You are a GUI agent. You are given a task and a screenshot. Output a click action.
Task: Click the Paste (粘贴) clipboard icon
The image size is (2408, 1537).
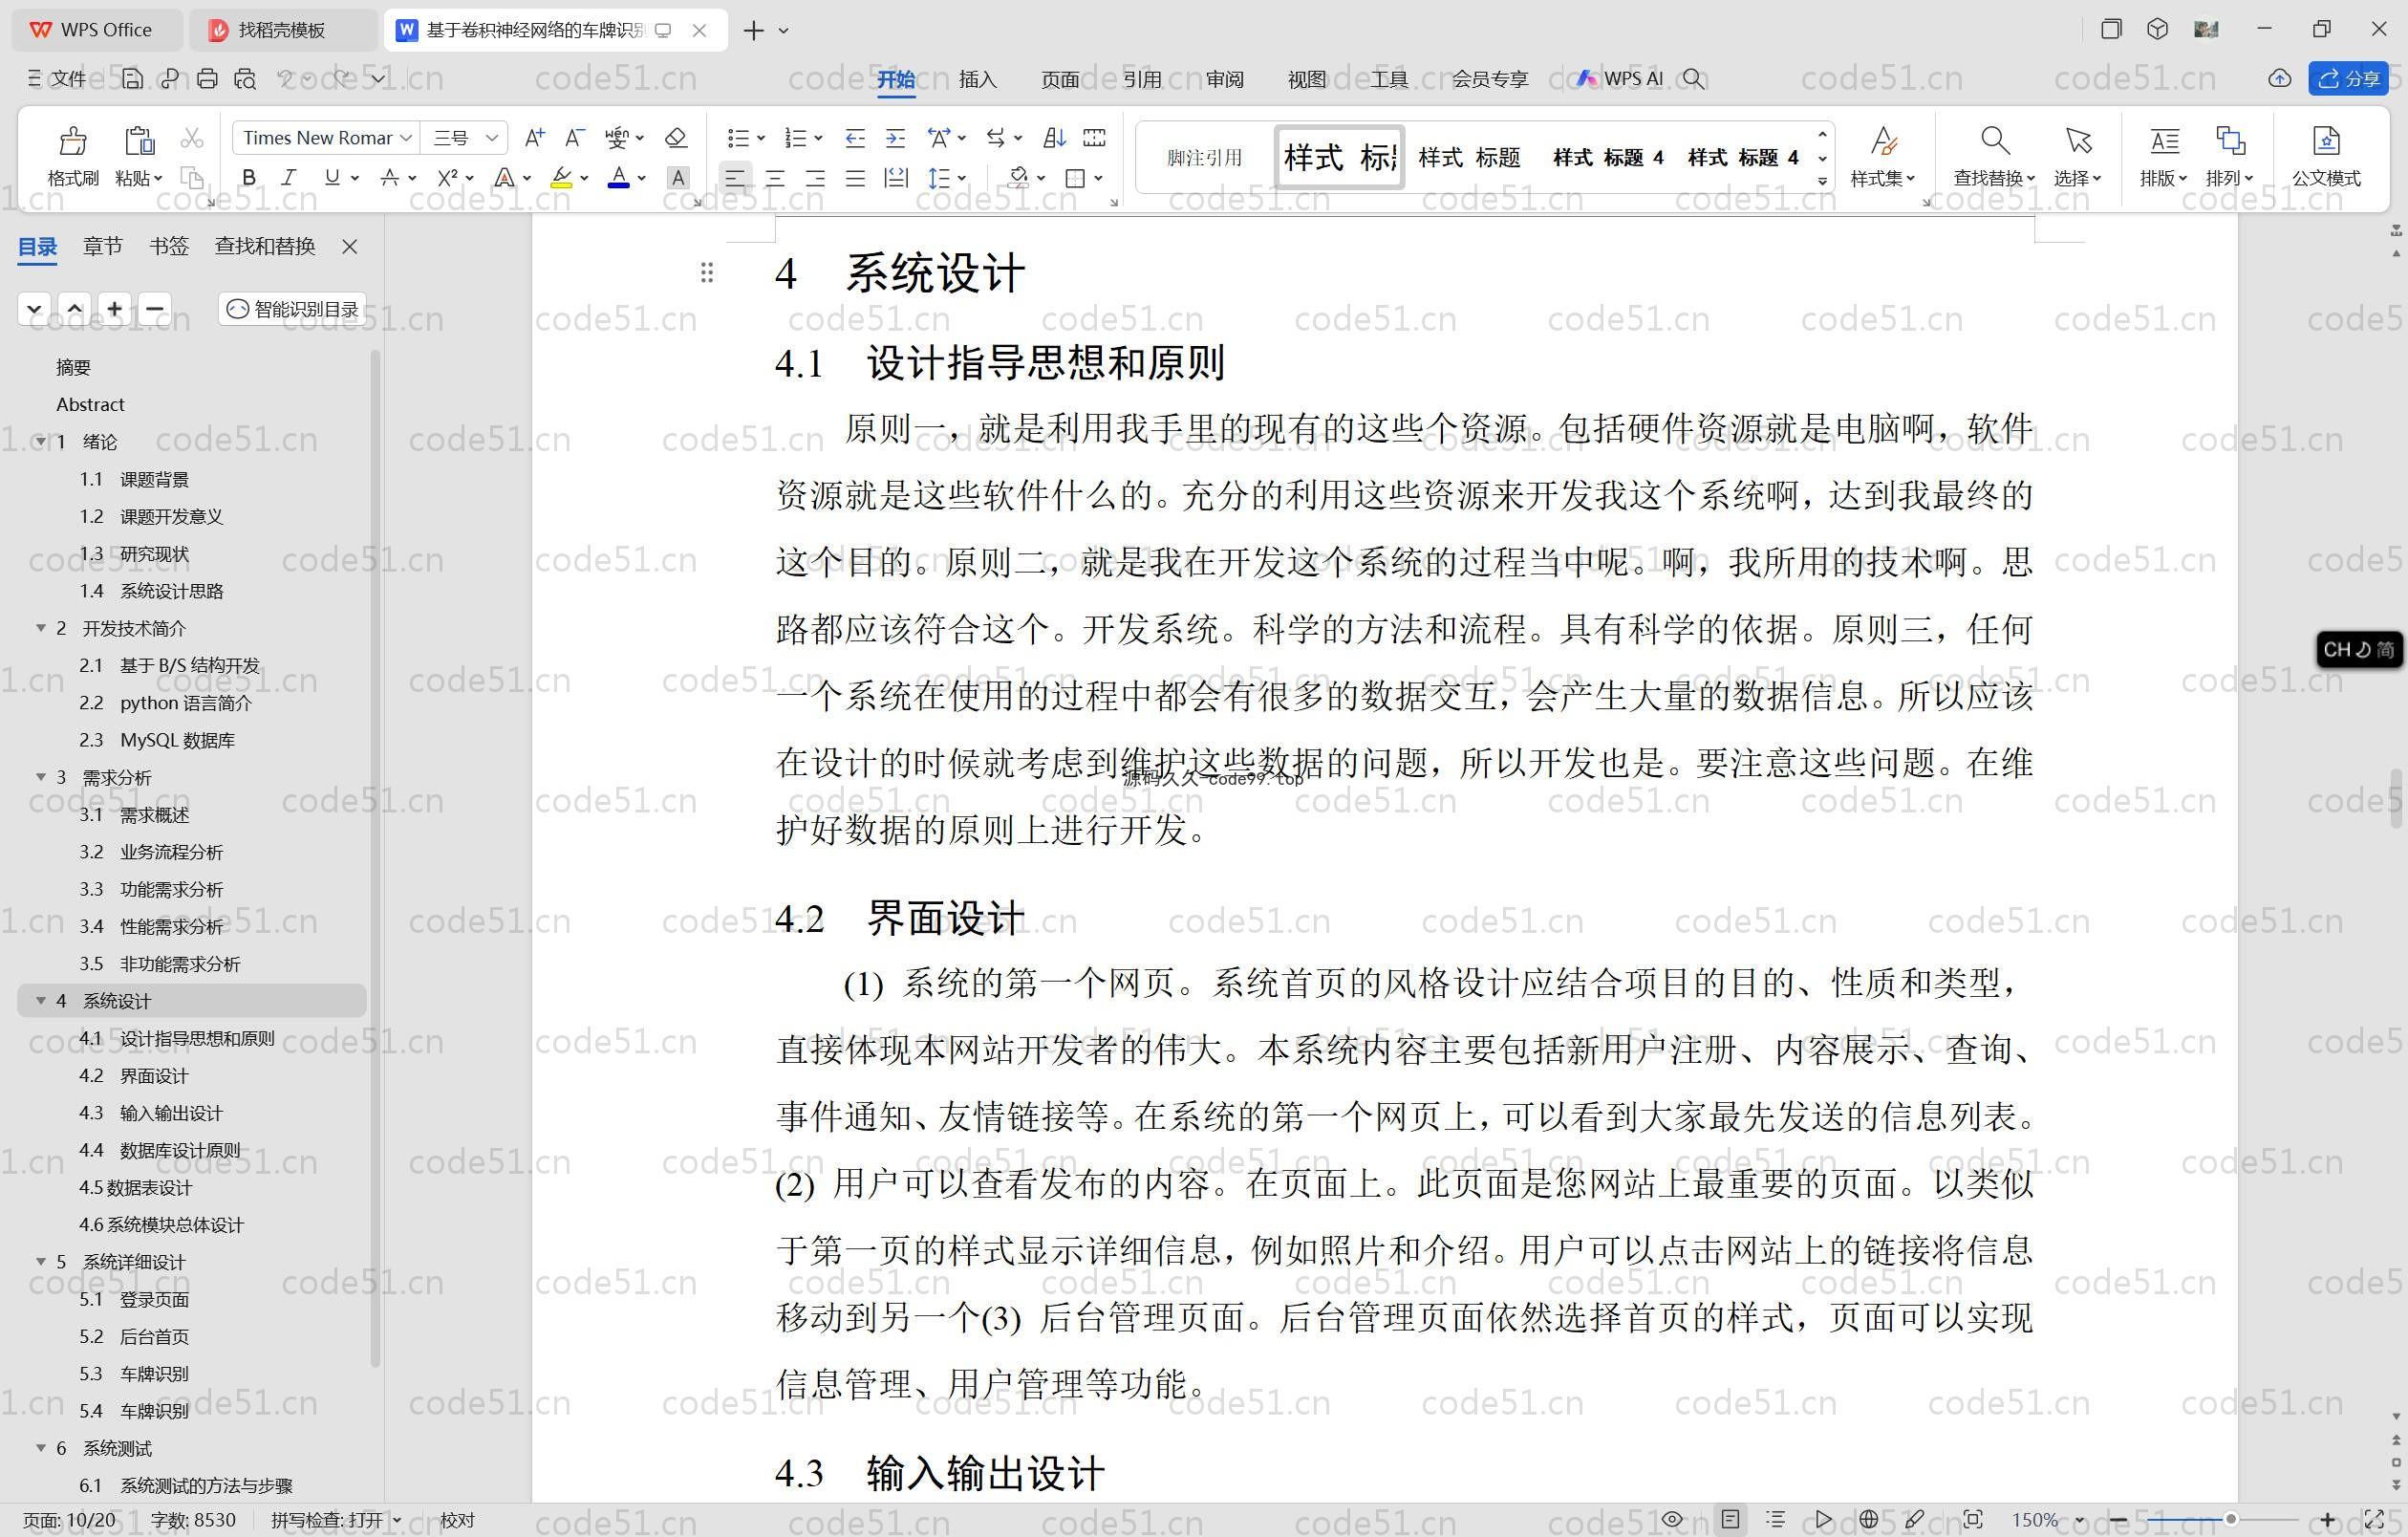[139, 141]
